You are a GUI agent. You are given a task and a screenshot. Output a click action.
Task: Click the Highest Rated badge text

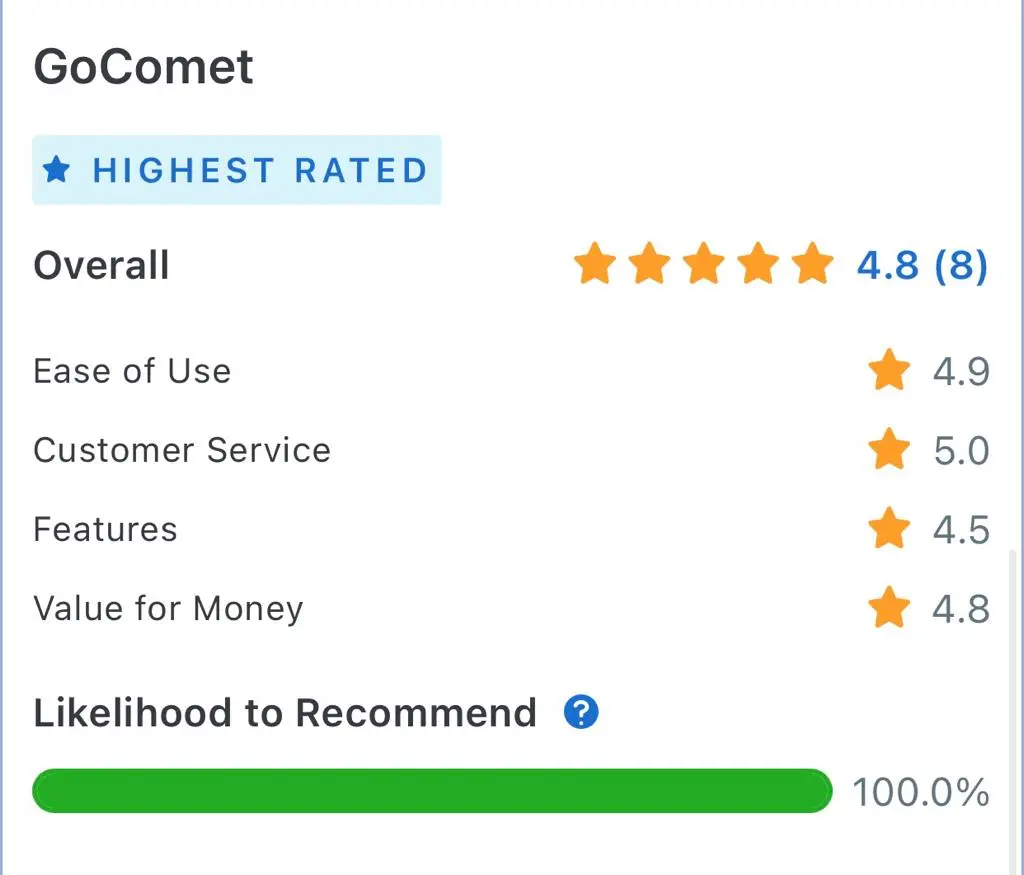pyautogui.click(x=260, y=170)
